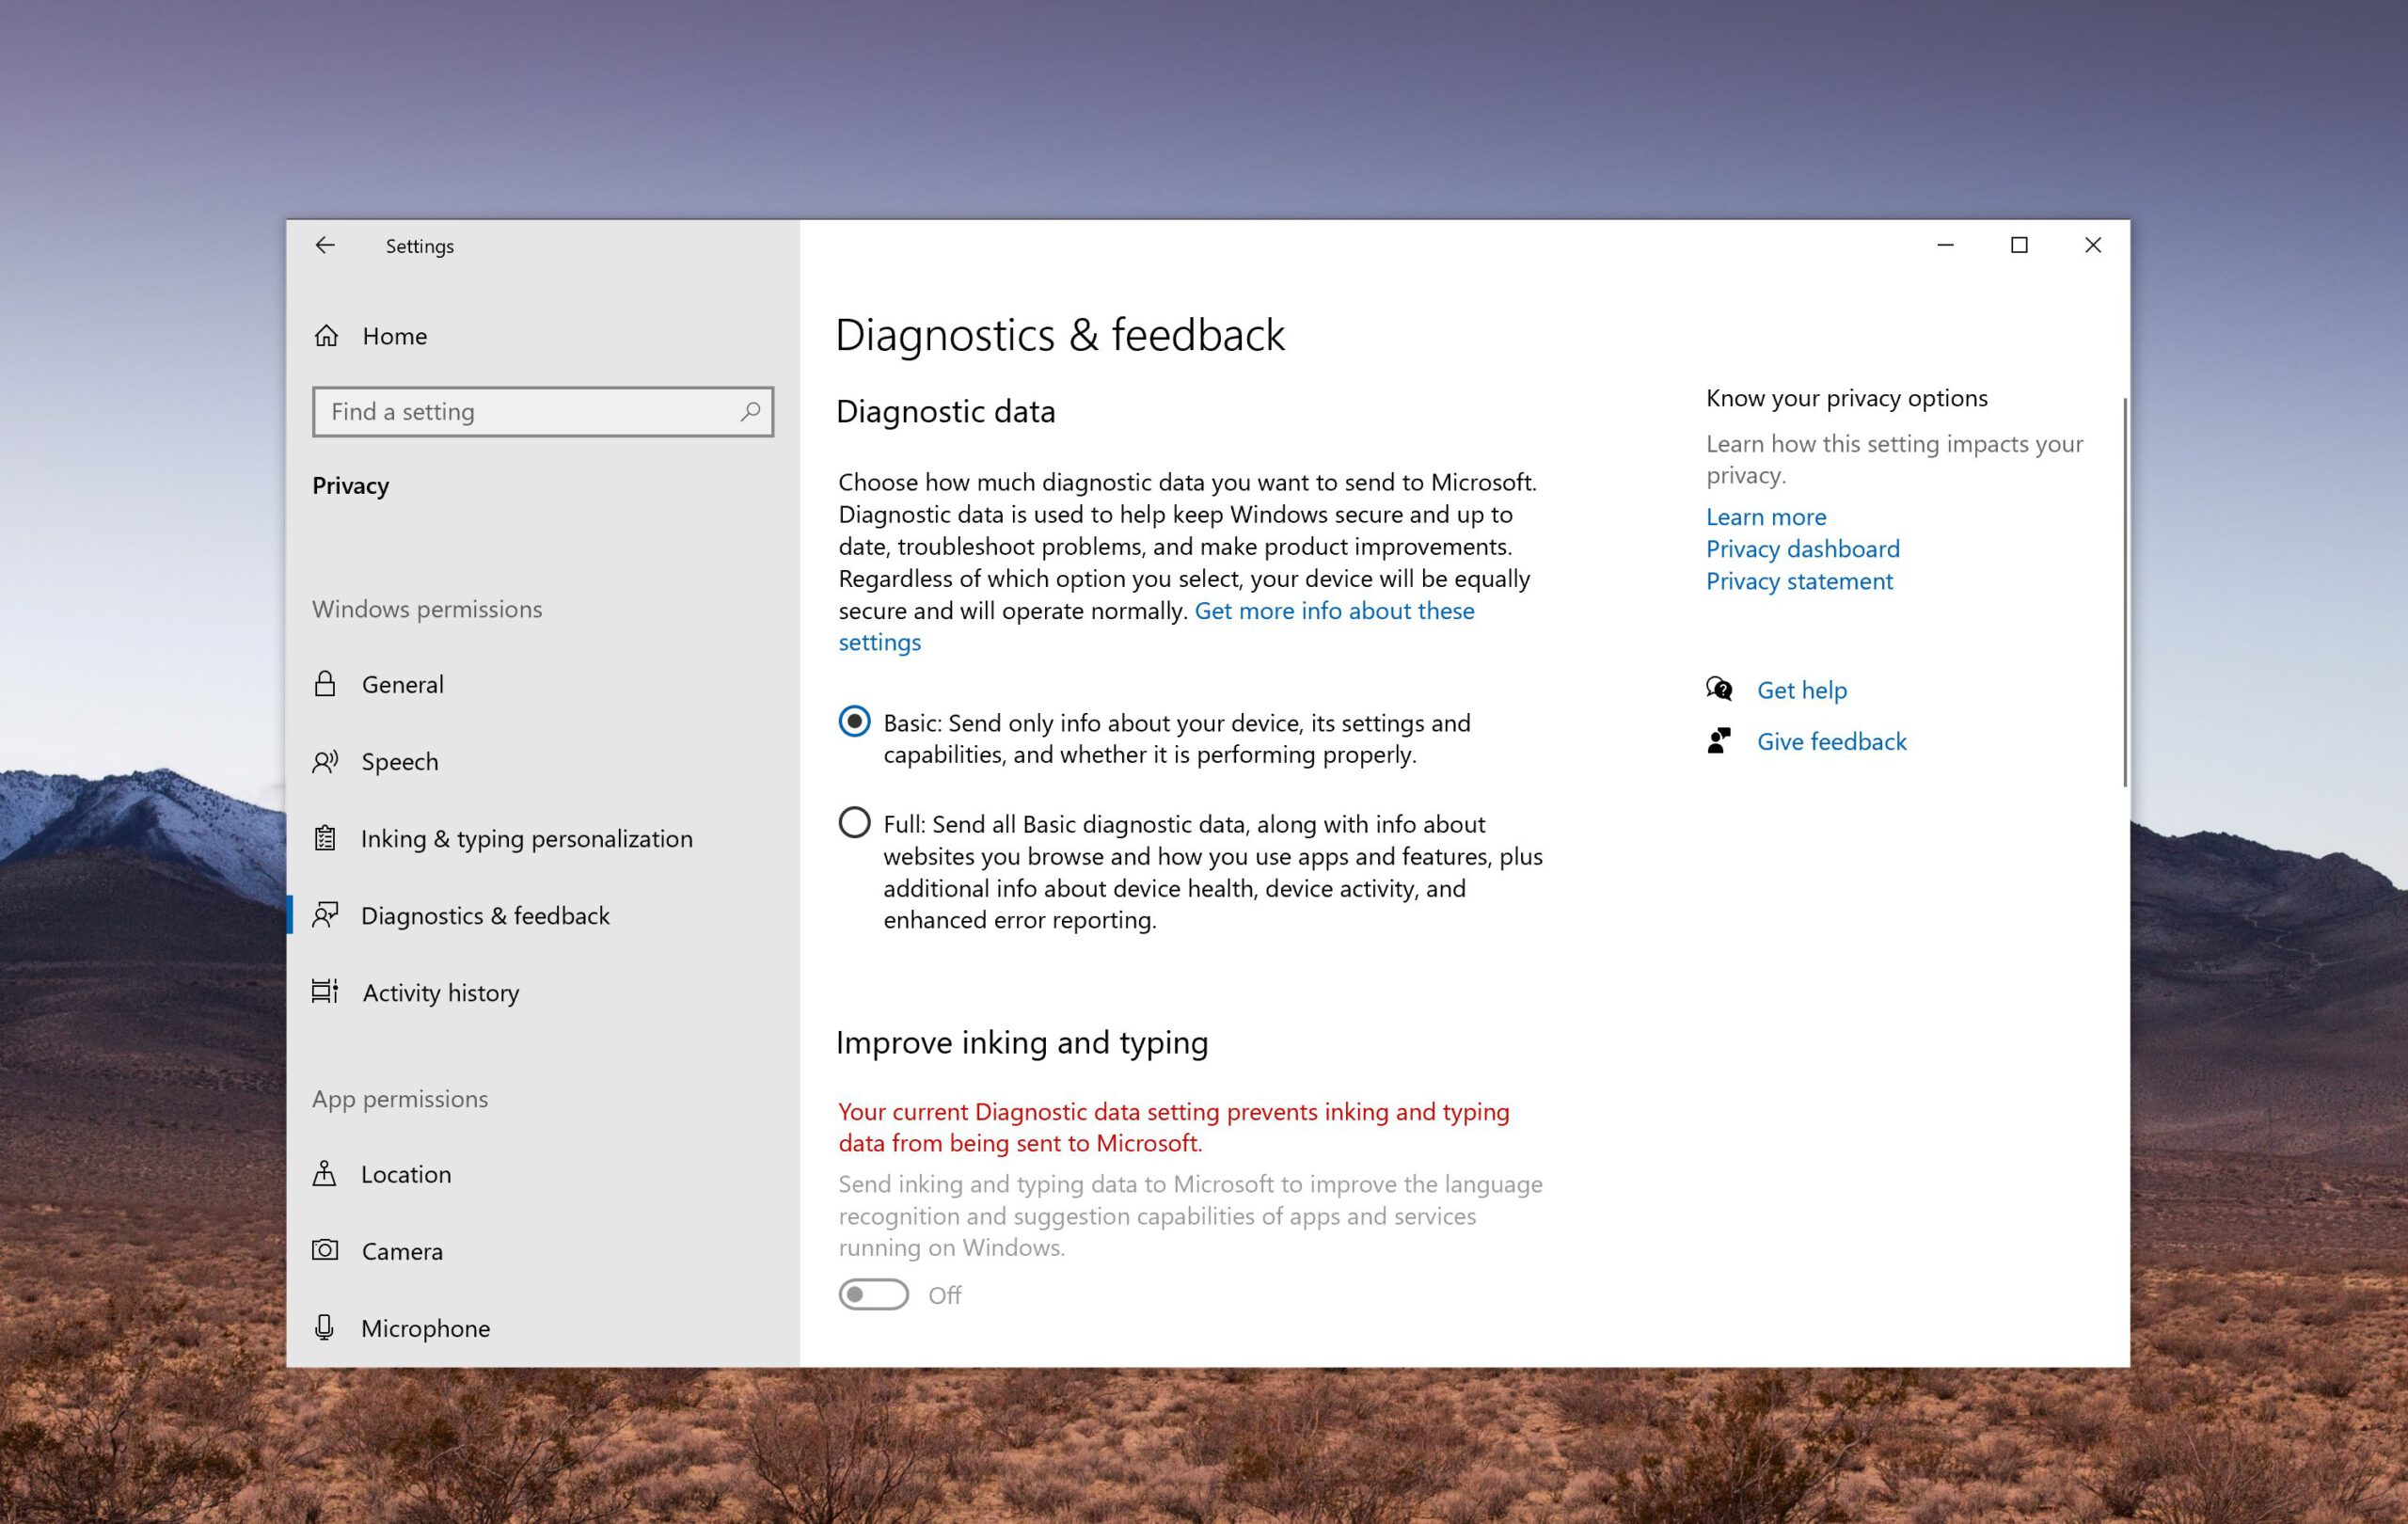Click the back arrow icon
The width and height of the screenshot is (2408, 1524).
point(325,245)
